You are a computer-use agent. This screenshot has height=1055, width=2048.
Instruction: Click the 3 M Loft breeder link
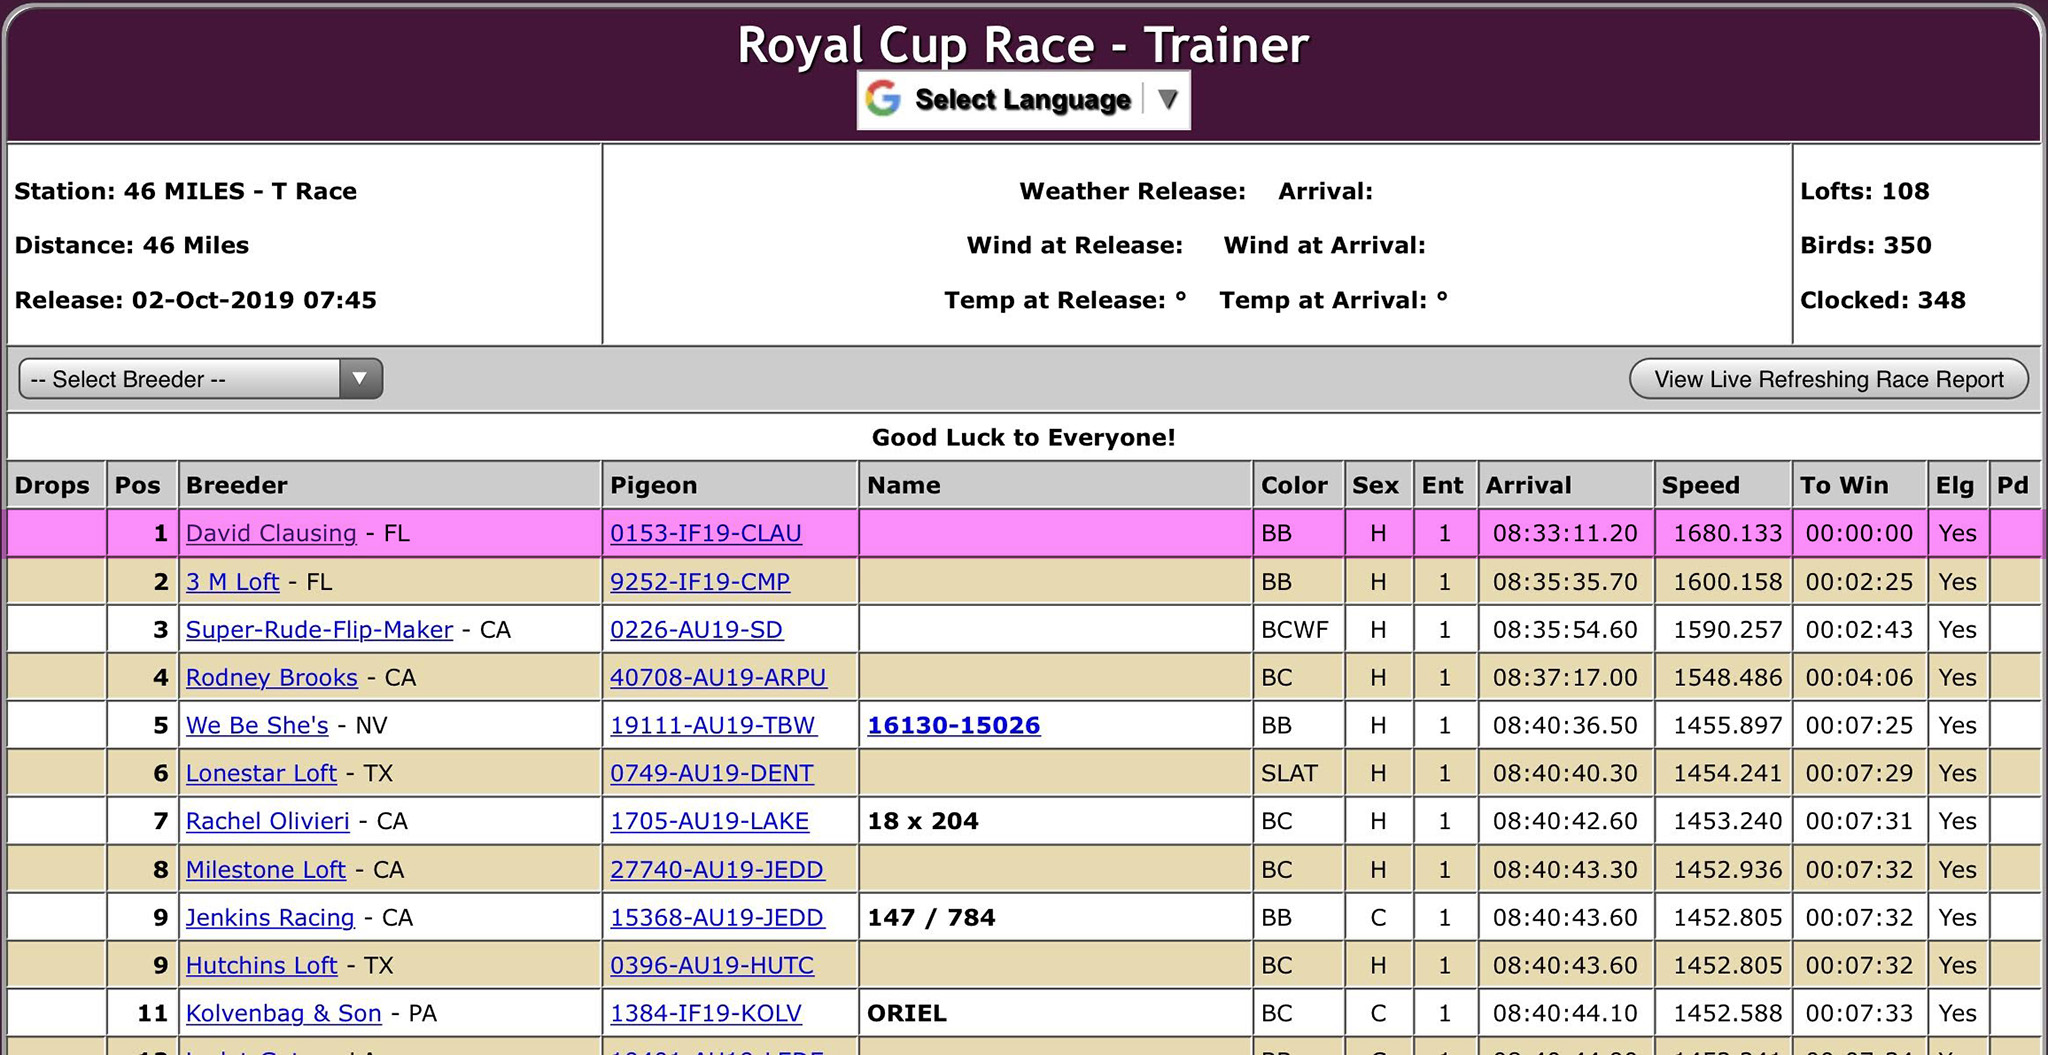click(x=232, y=581)
